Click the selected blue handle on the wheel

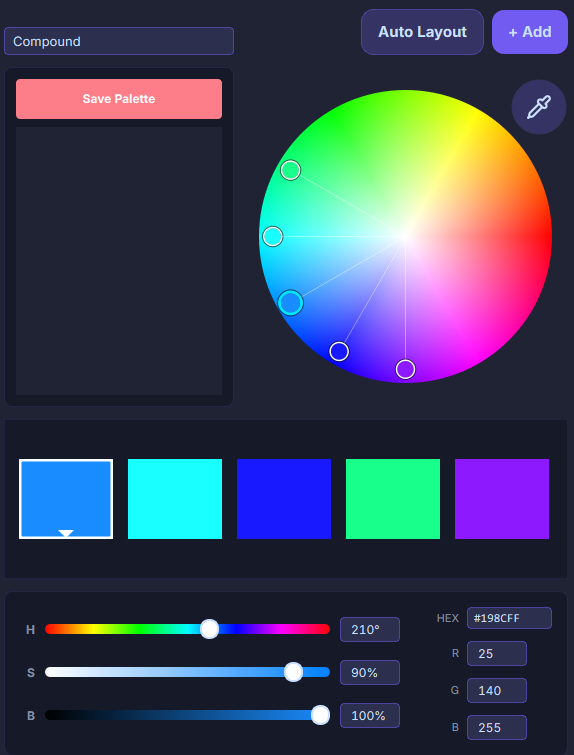tap(290, 303)
